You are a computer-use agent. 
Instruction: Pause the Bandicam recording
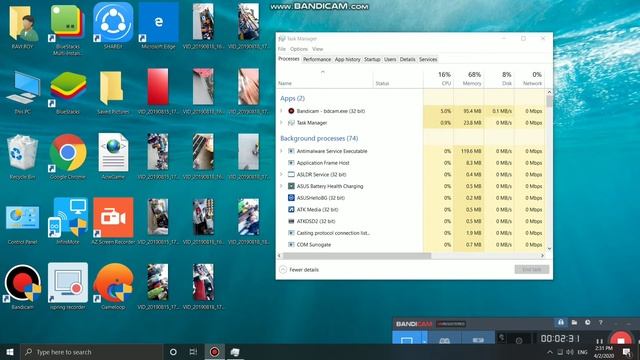tap(599, 341)
